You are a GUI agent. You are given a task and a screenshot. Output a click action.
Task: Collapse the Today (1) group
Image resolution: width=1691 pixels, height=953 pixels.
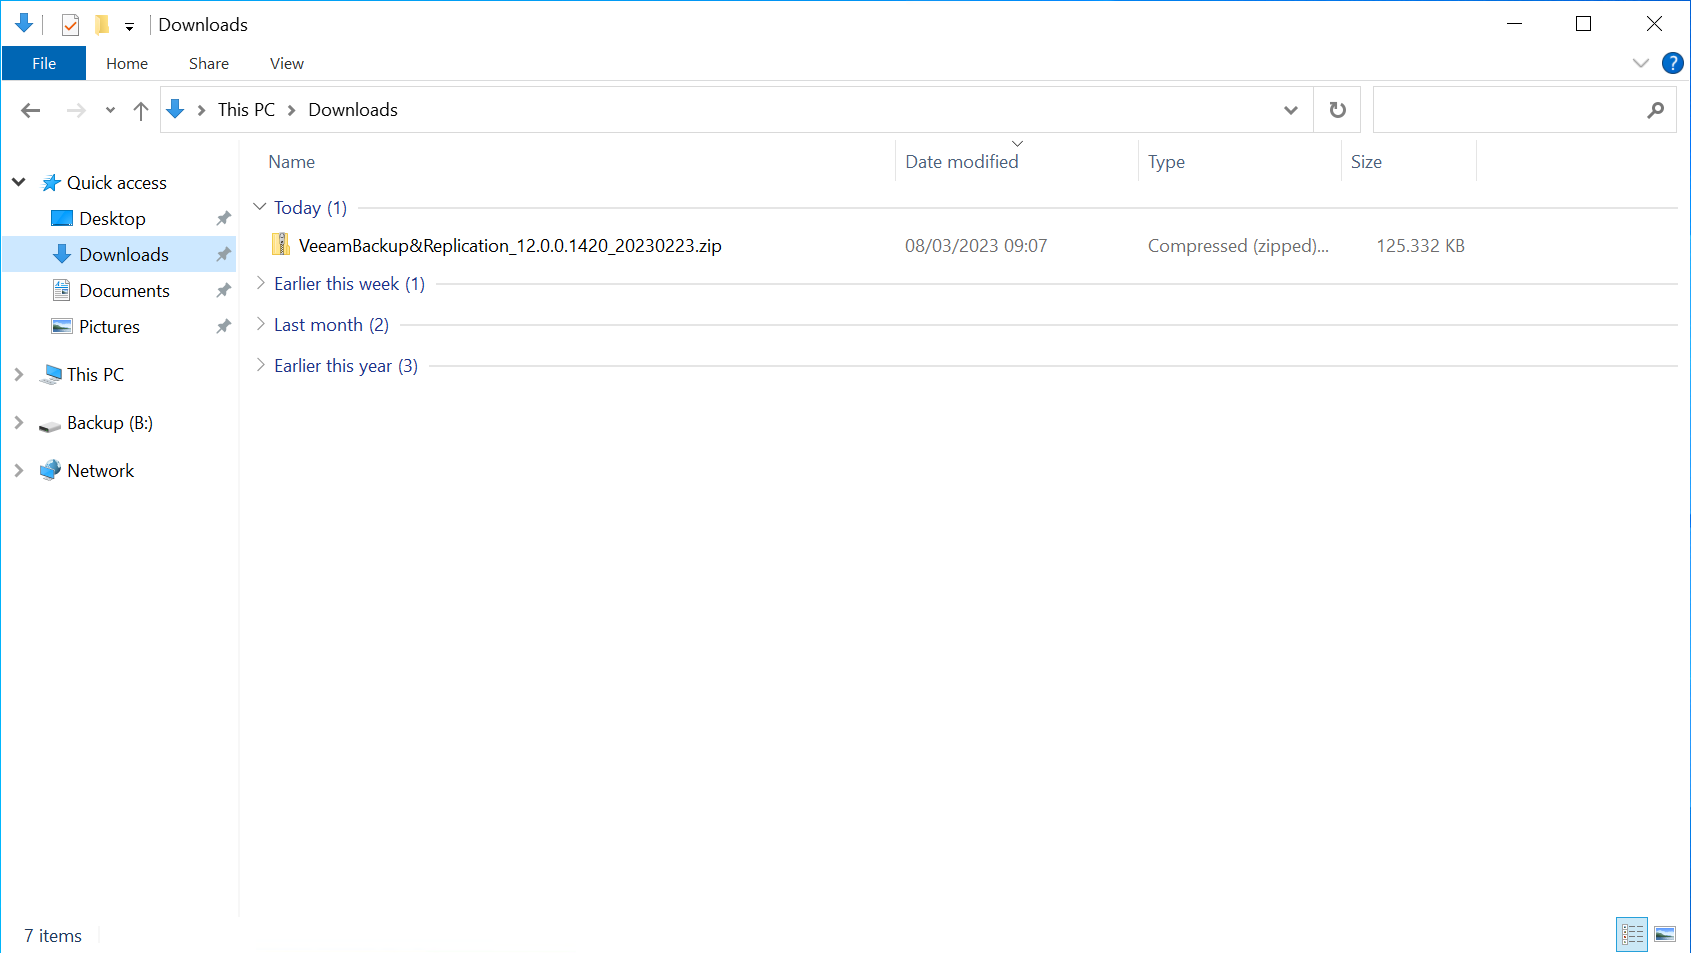click(x=260, y=207)
